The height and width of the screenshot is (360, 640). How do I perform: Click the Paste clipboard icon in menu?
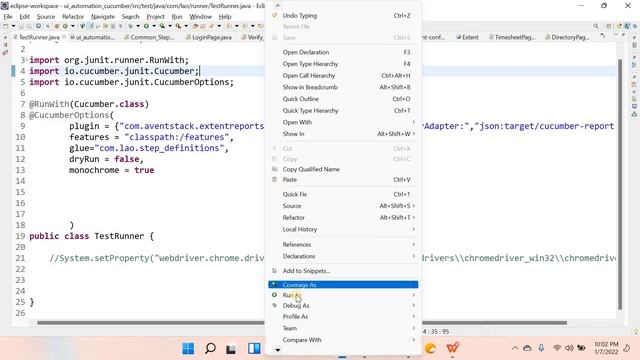point(274,180)
